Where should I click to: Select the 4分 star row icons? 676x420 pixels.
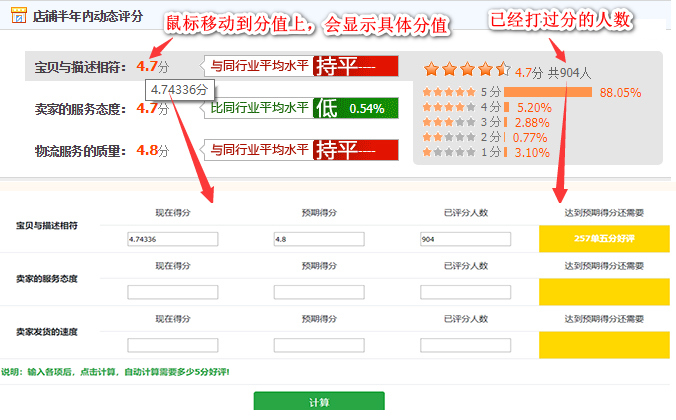click(450, 107)
